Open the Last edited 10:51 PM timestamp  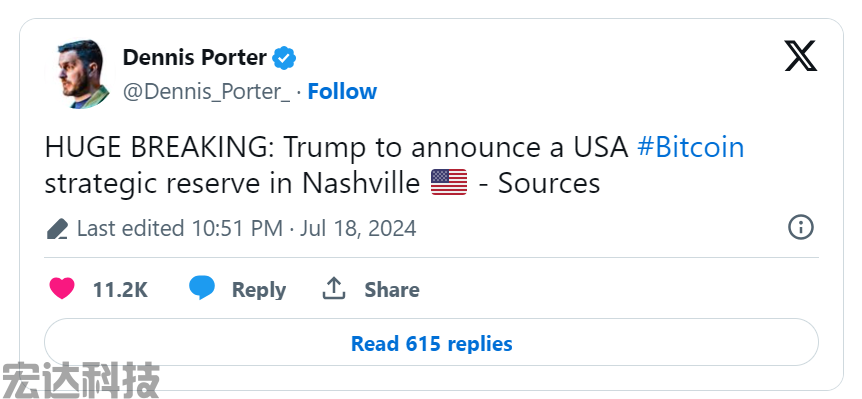coord(246,228)
